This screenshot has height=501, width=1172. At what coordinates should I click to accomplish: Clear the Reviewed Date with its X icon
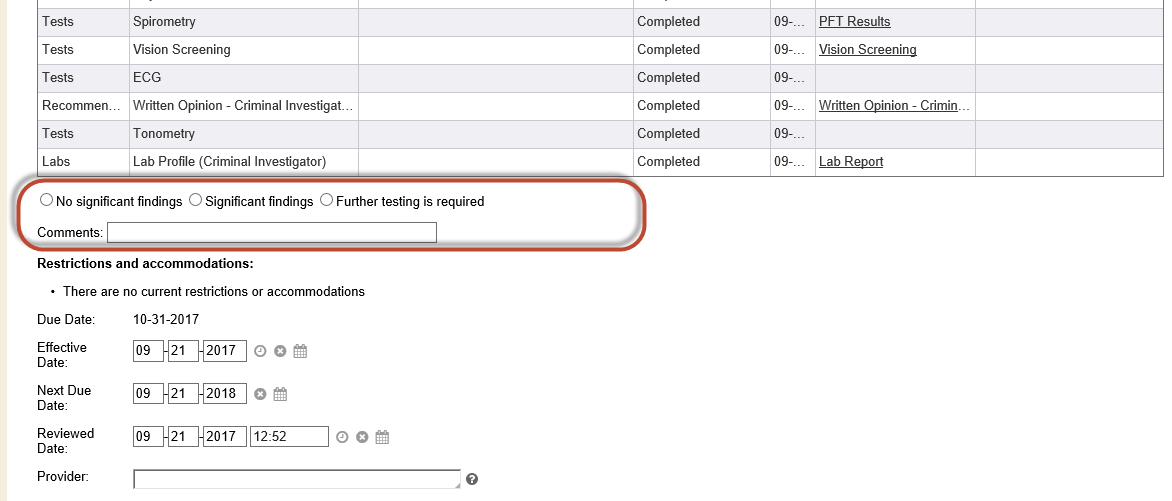362,437
